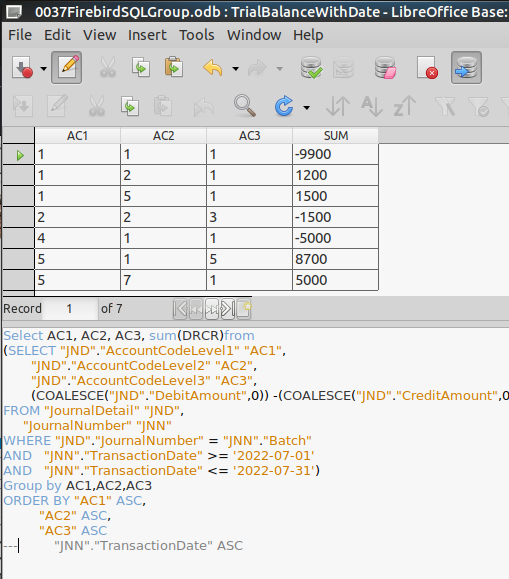Toggle Edit Mode pencil button
This screenshot has width=509, height=579.
(x=66, y=68)
